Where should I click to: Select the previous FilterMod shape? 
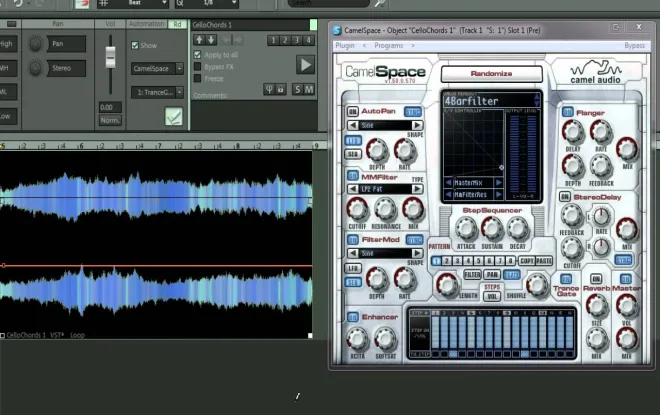pyautogui.click(x=353, y=253)
